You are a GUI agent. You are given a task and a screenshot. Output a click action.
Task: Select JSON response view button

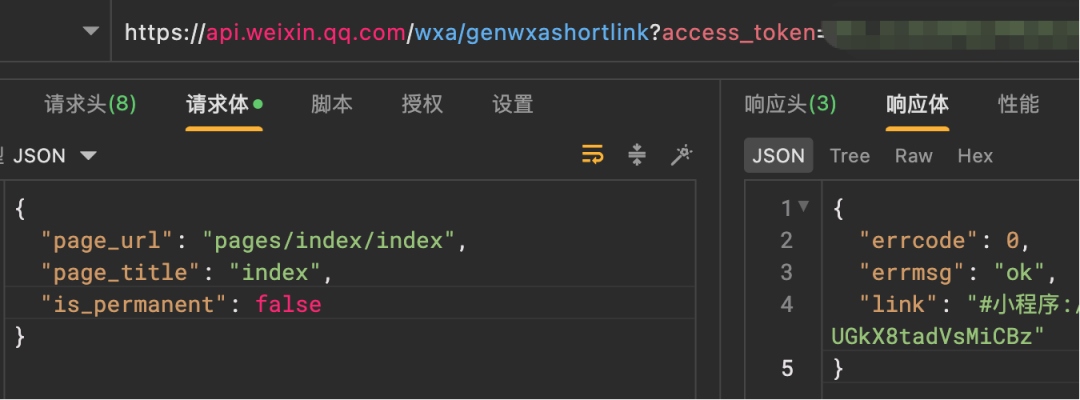click(x=778, y=156)
